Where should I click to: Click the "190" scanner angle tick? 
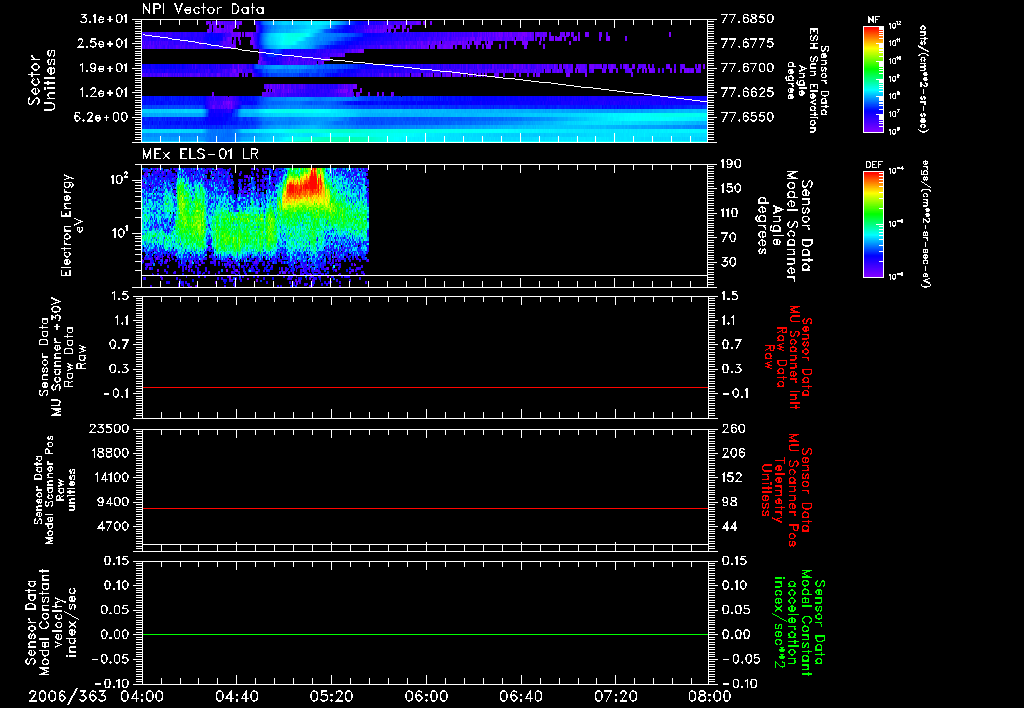(x=731, y=164)
